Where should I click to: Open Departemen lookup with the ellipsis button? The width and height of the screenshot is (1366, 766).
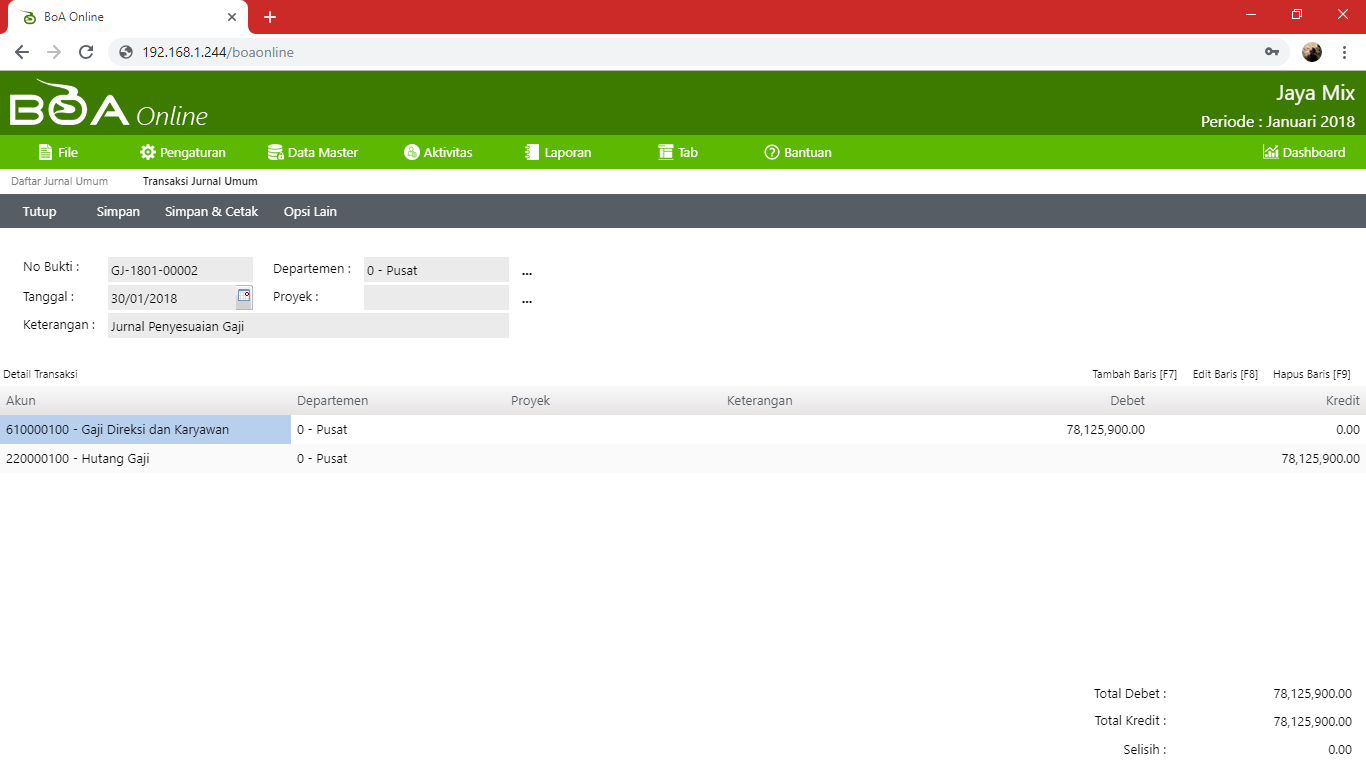(527, 271)
